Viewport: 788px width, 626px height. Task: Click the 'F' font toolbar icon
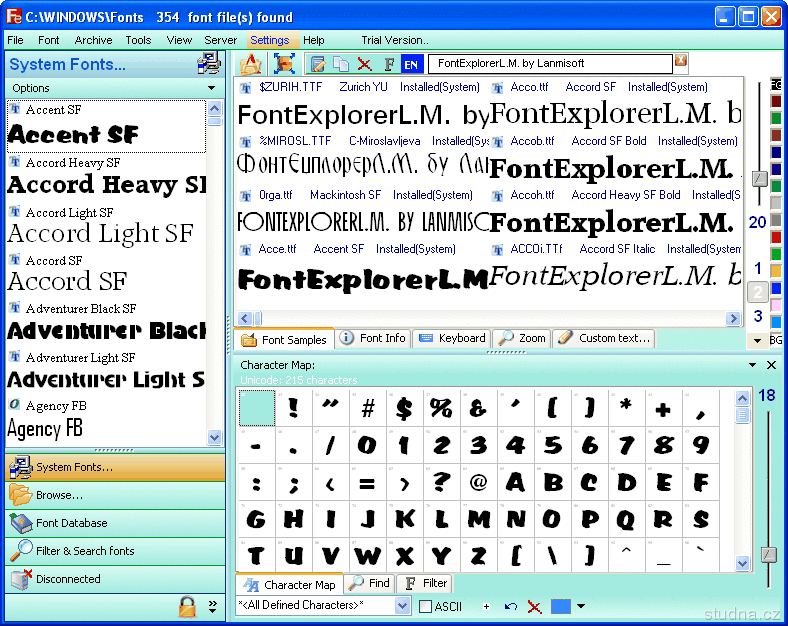click(388, 64)
